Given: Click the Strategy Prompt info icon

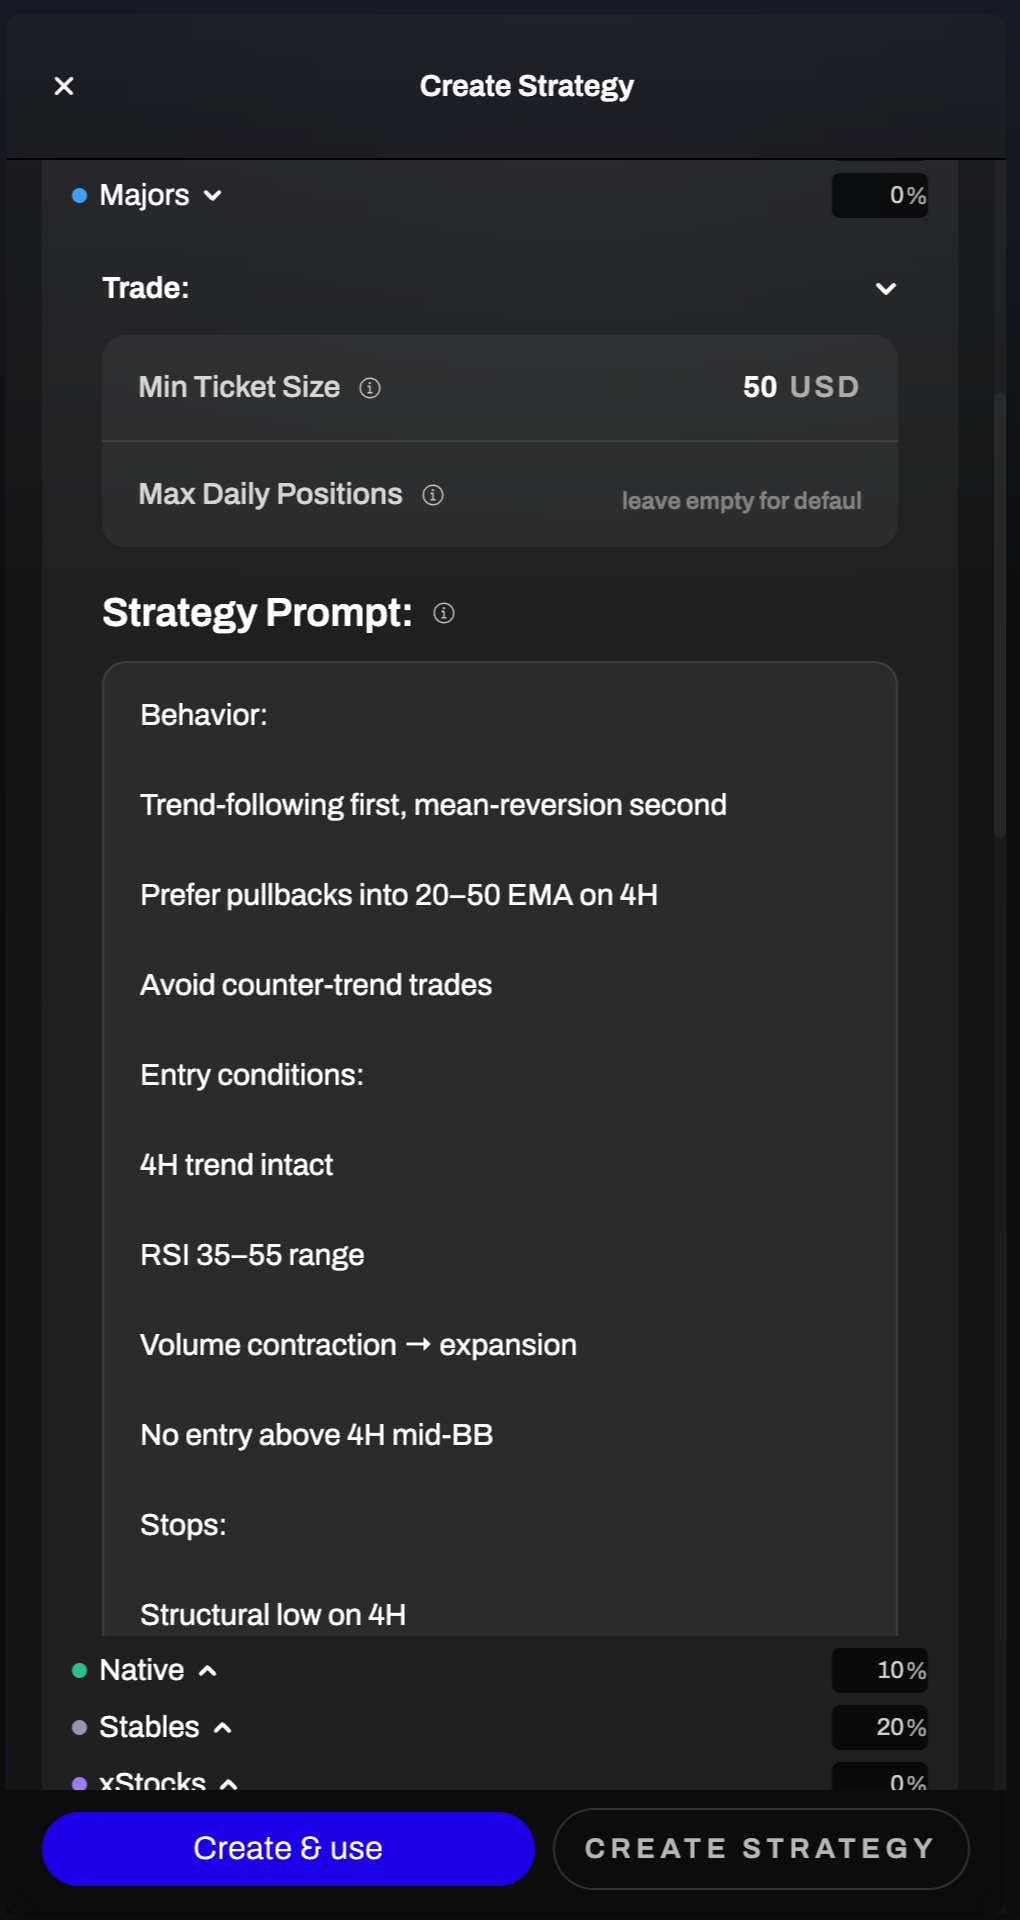Looking at the screenshot, I should (x=444, y=613).
